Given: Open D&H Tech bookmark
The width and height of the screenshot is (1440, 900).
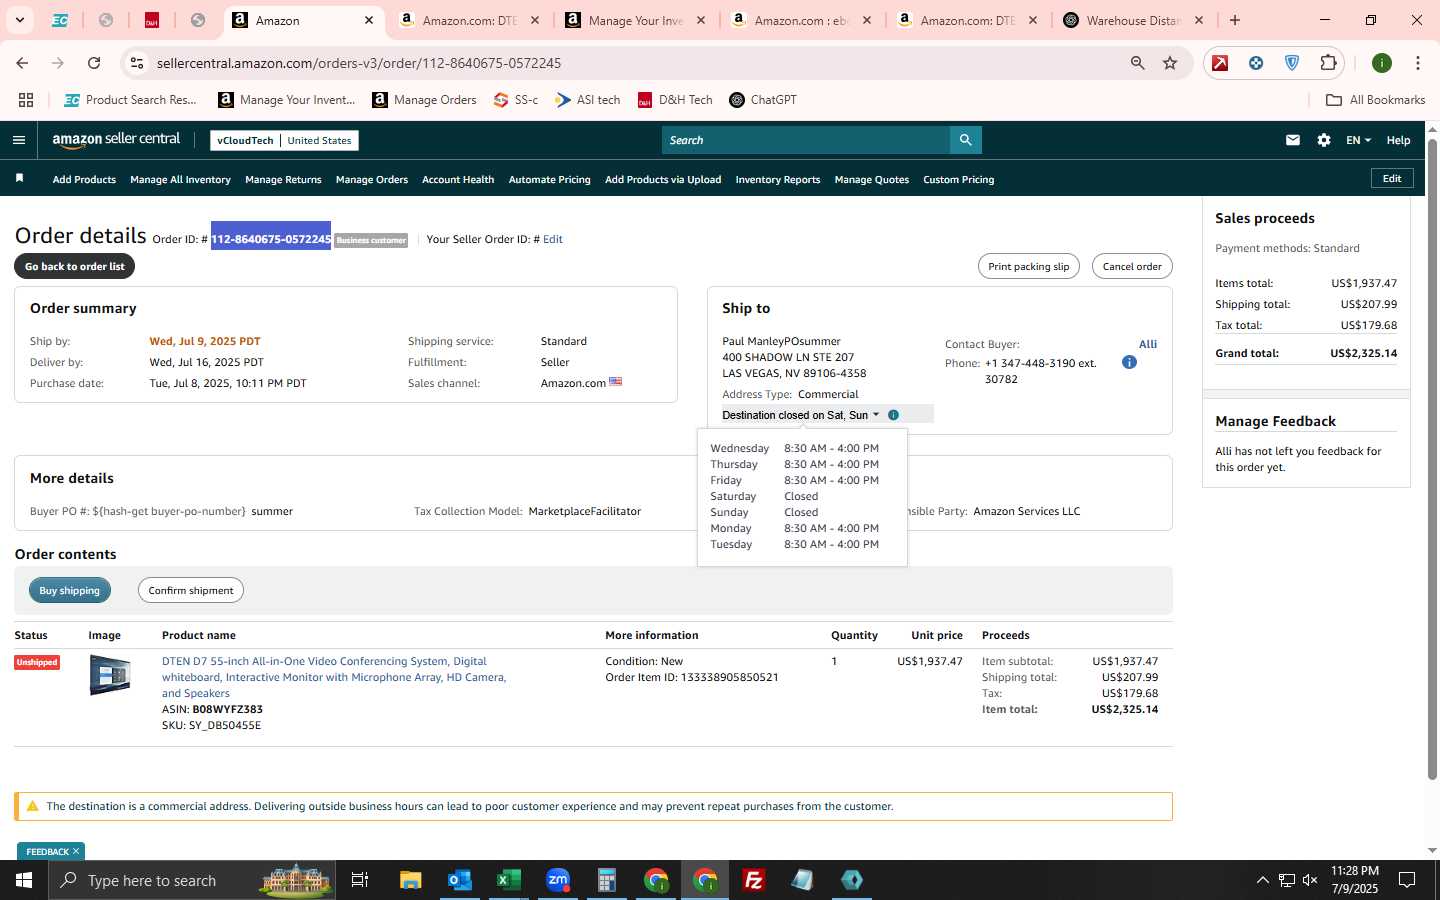Looking at the screenshot, I should point(675,100).
